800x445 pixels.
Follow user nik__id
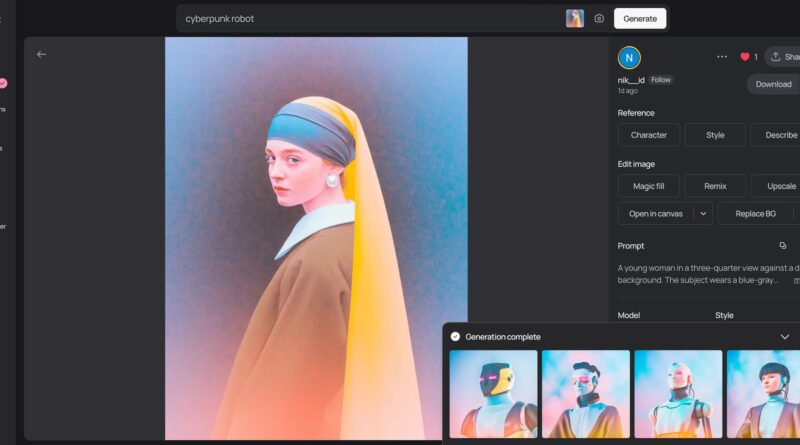pos(661,80)
